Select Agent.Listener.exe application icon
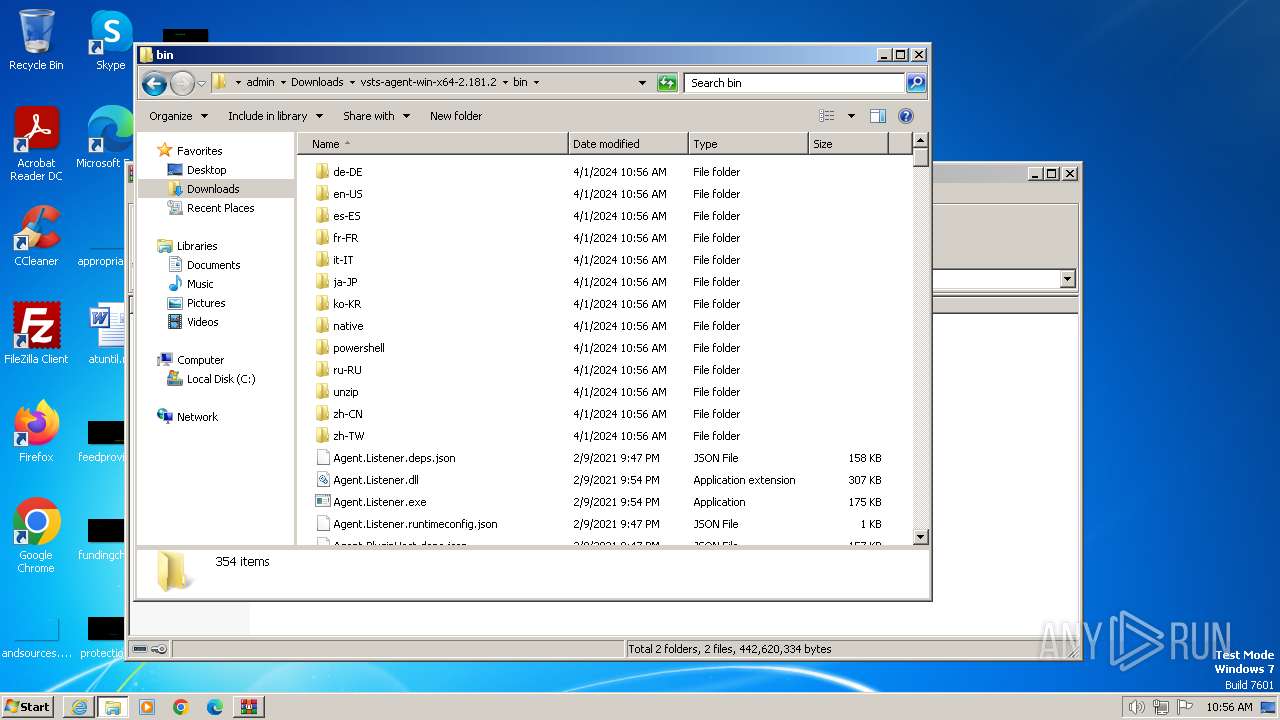 [x=322, y=502]
